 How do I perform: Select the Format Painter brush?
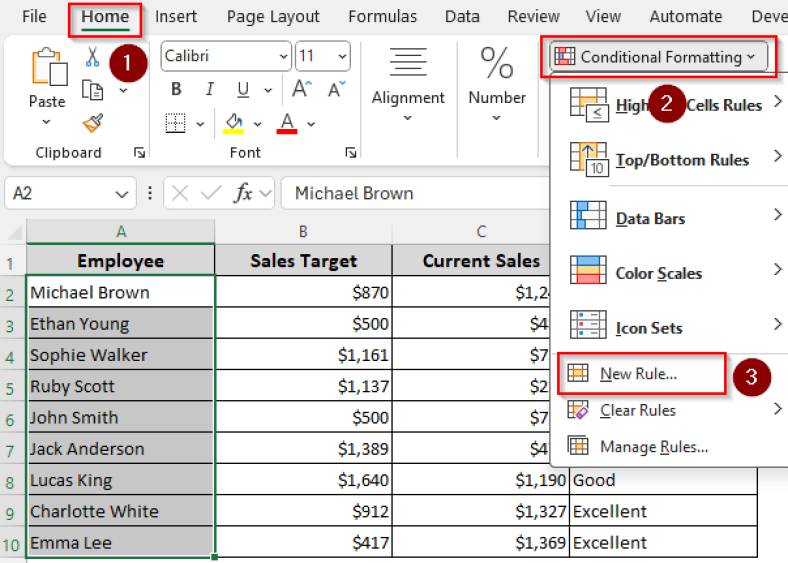(x=93, y=122)
